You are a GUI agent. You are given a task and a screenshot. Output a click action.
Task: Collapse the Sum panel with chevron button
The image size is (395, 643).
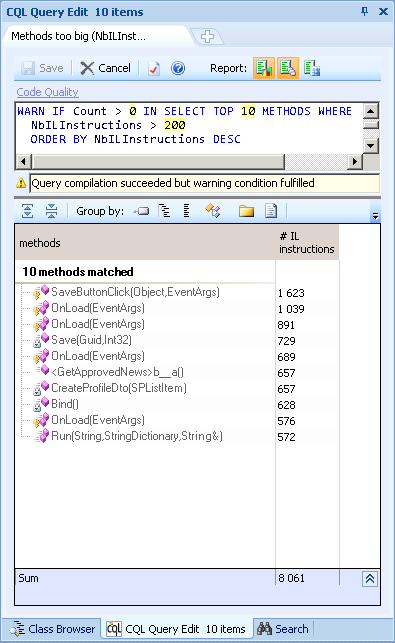click(x=370, y=579)
